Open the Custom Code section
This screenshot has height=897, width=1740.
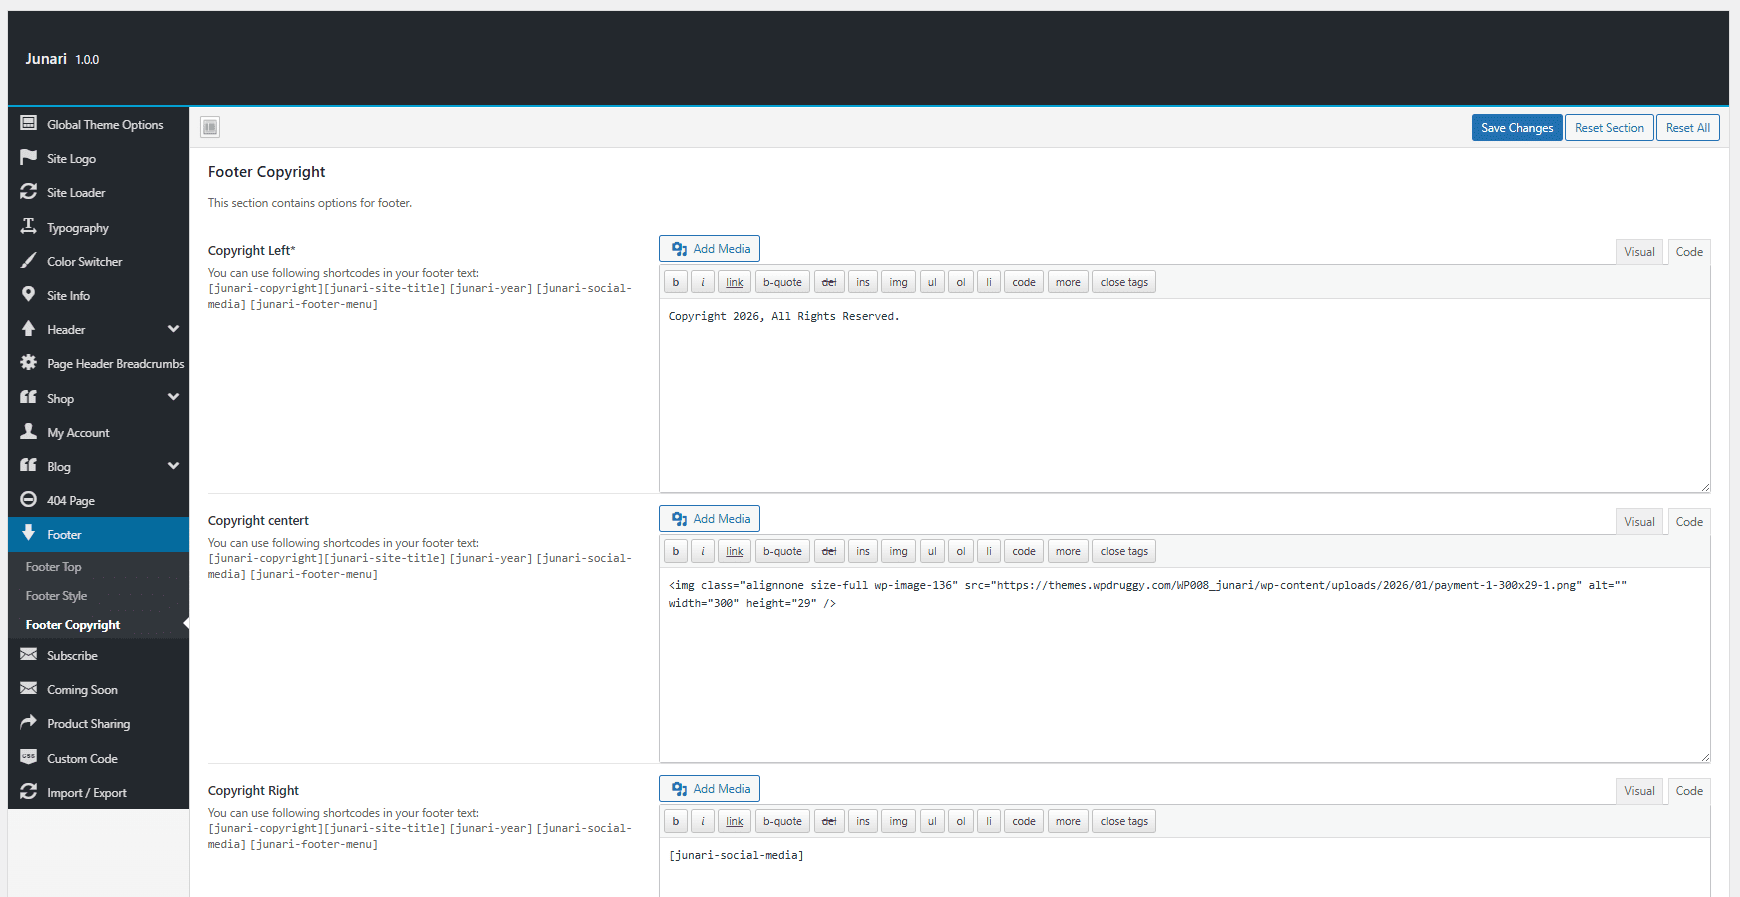(98, 758)
